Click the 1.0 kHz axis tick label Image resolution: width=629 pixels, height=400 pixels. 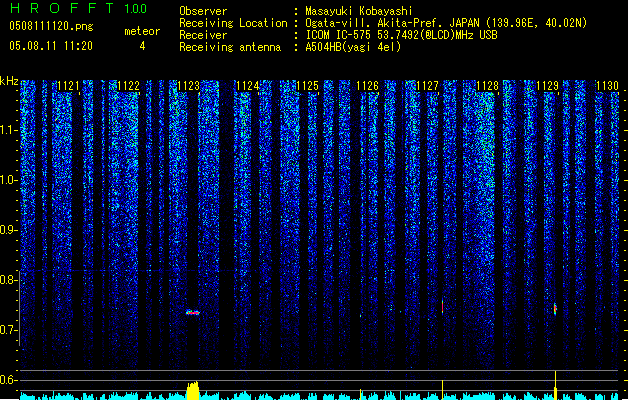8,180
